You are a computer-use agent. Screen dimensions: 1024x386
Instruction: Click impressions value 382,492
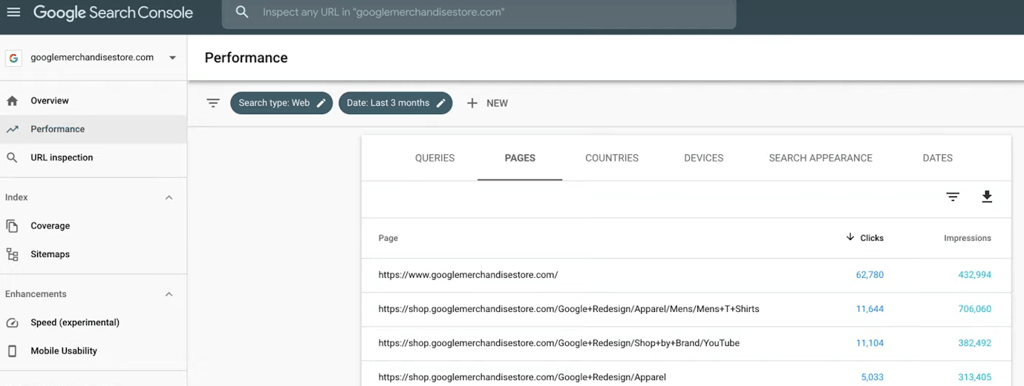pyautogui.click(x=975, y=343)
